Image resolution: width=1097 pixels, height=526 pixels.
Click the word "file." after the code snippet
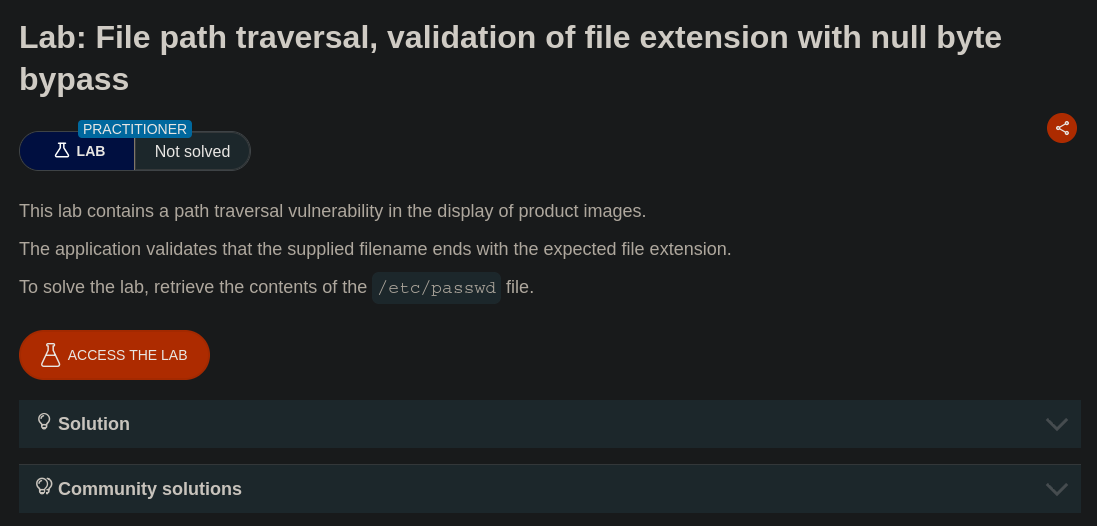click(520, 287)
